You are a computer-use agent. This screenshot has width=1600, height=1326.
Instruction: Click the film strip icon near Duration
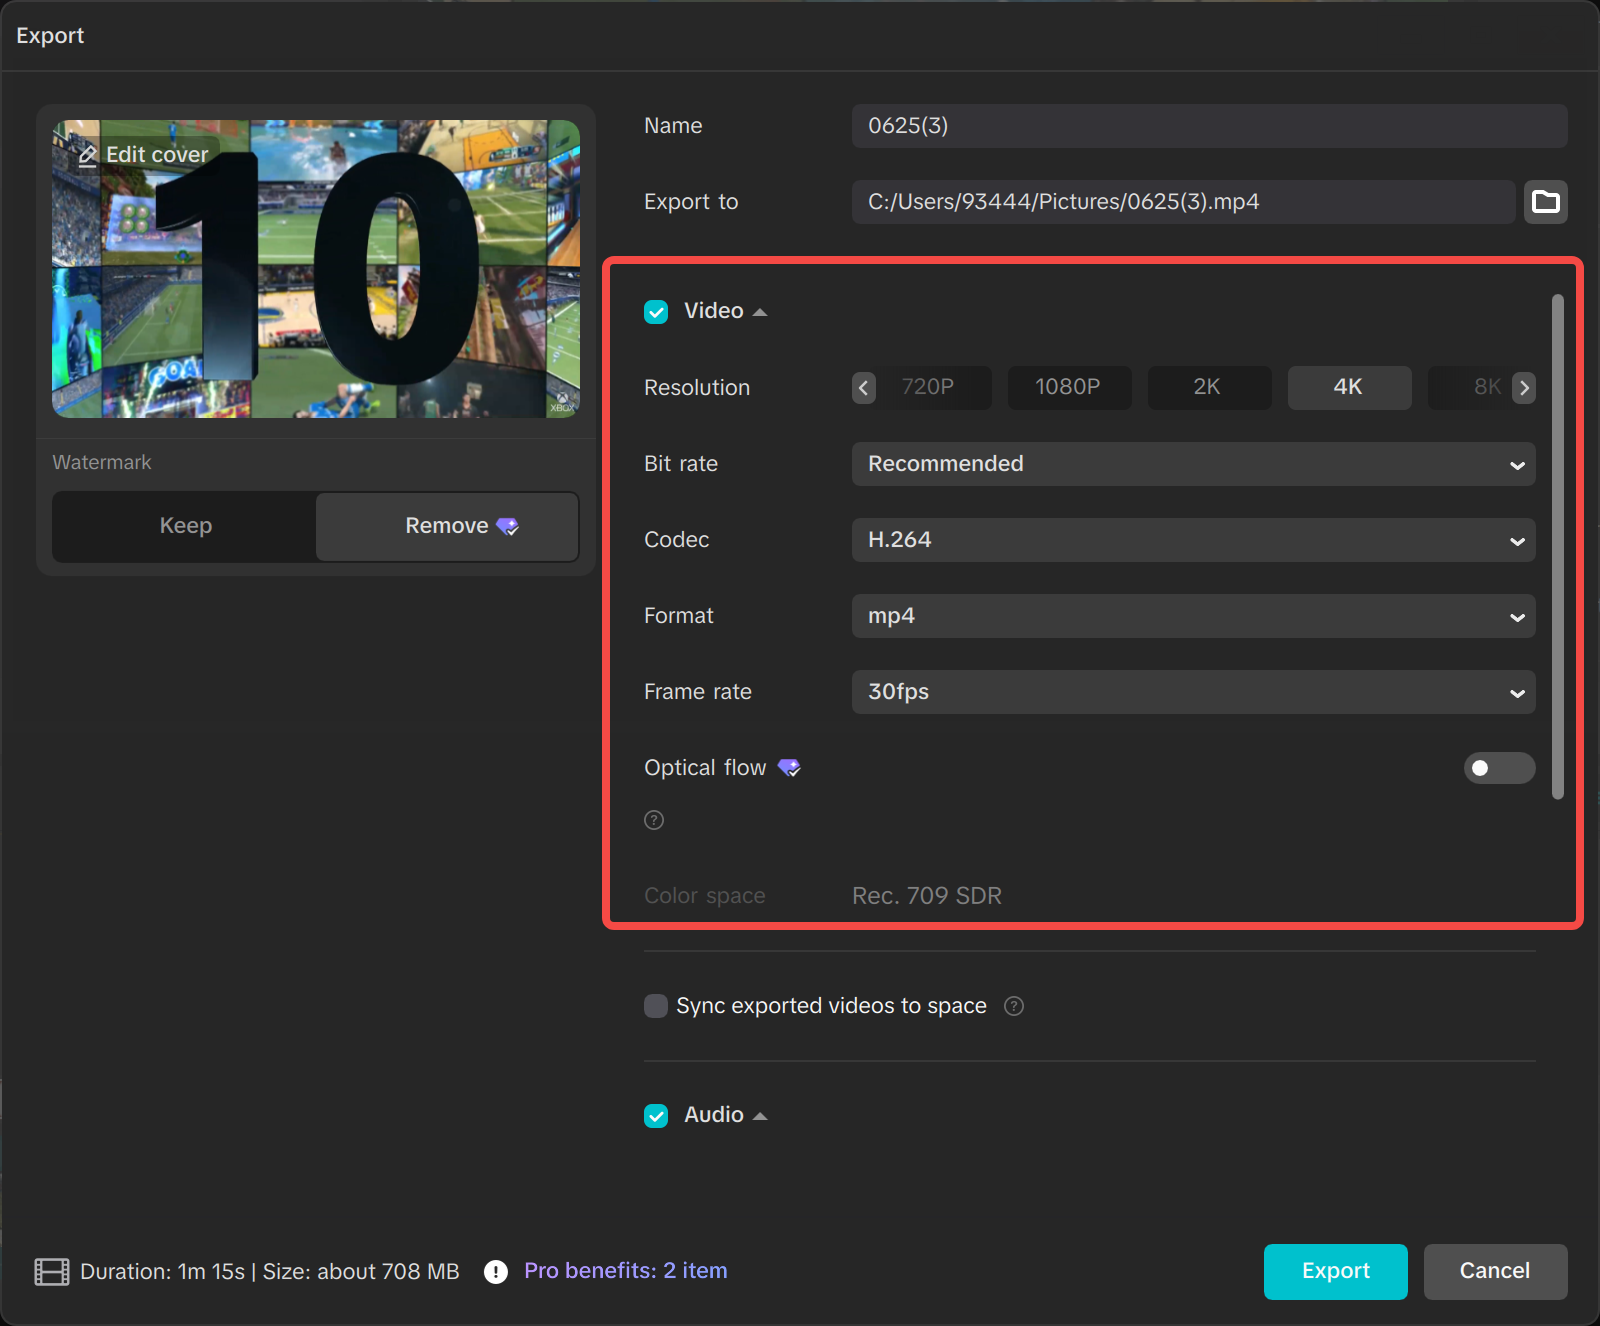[53, 1271]
